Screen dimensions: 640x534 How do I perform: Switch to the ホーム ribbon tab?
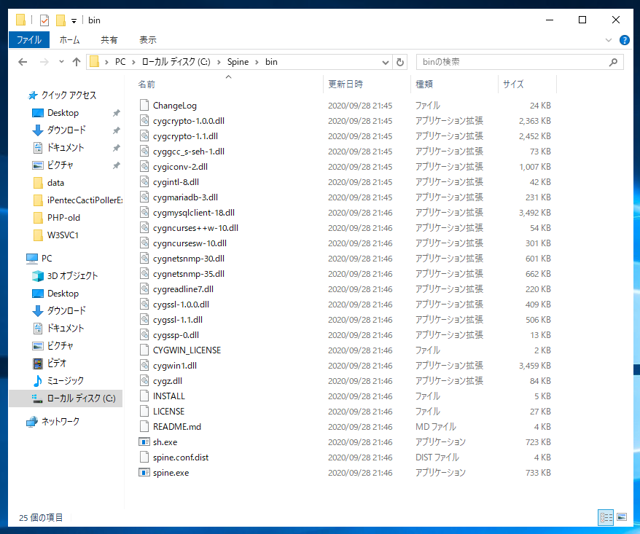click(x=70, y=40)
